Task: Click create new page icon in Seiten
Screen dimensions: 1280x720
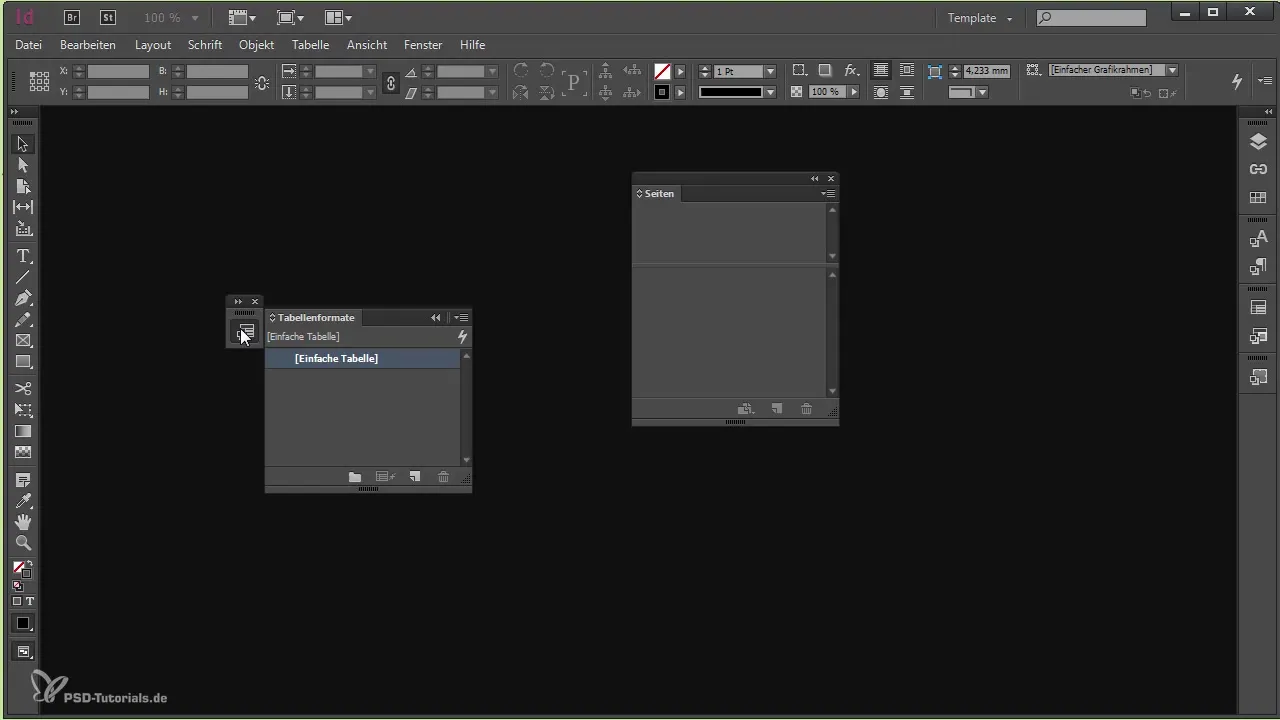Action: [x=776, y=409]
